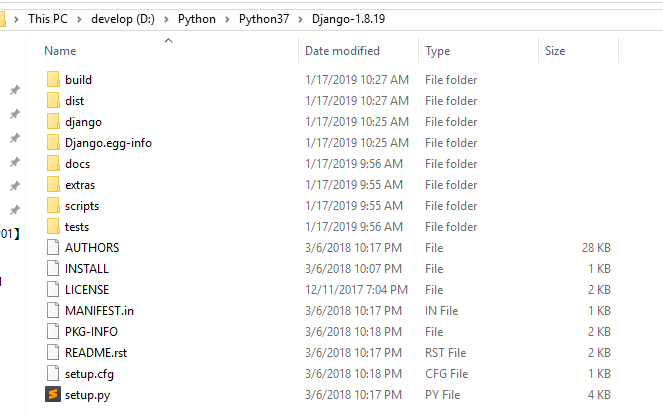Select the folder named django
663x415 pixels.
pos(83,122)
